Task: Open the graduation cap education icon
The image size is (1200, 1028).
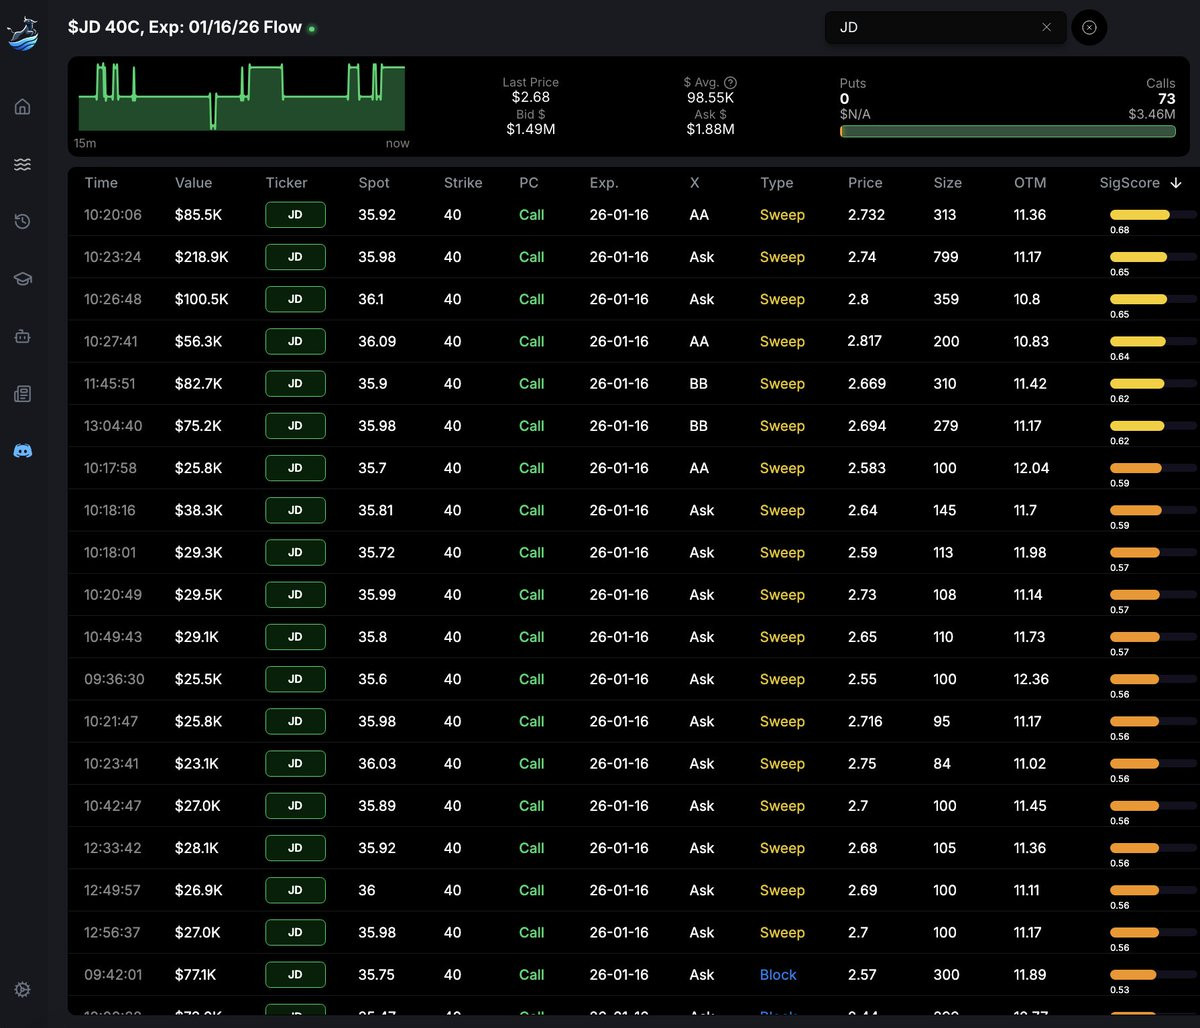Action: (x=22, y=279)
